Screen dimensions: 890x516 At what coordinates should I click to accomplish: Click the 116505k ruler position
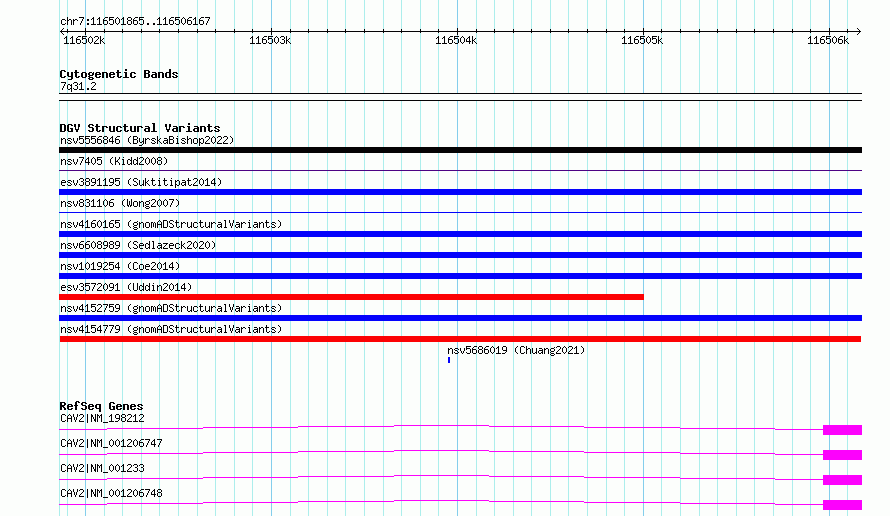click(x=642, y=40)
